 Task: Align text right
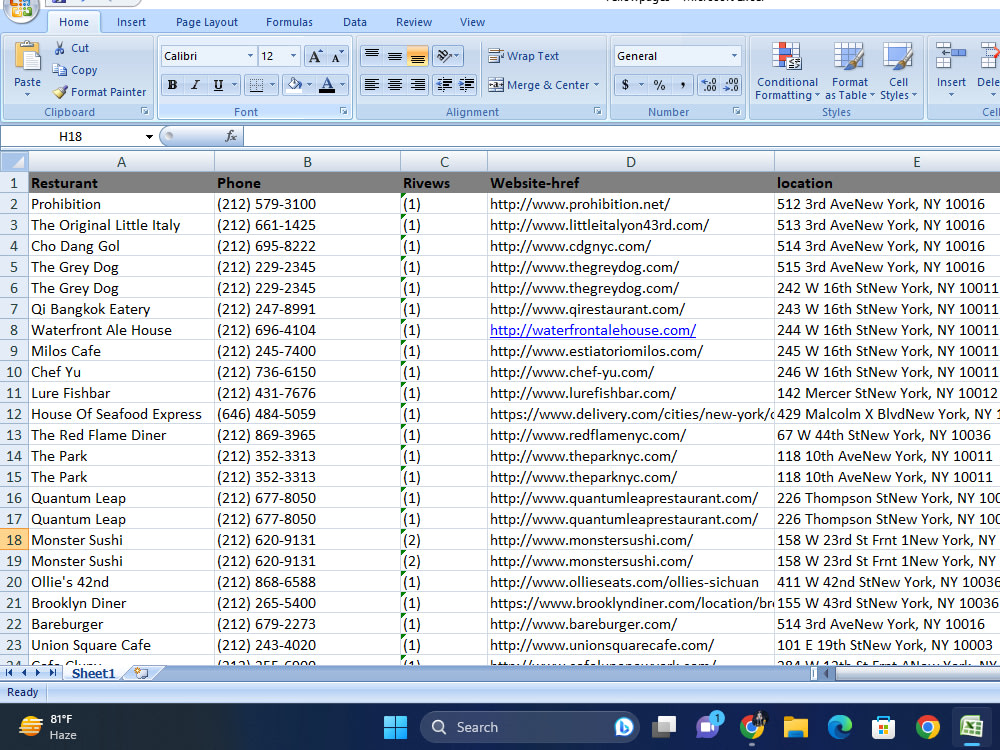[418, 85]
